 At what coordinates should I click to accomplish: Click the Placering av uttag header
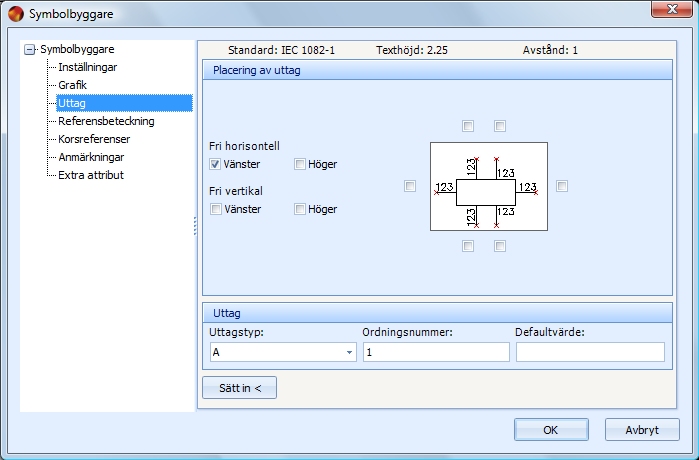[x=437, y=70]
